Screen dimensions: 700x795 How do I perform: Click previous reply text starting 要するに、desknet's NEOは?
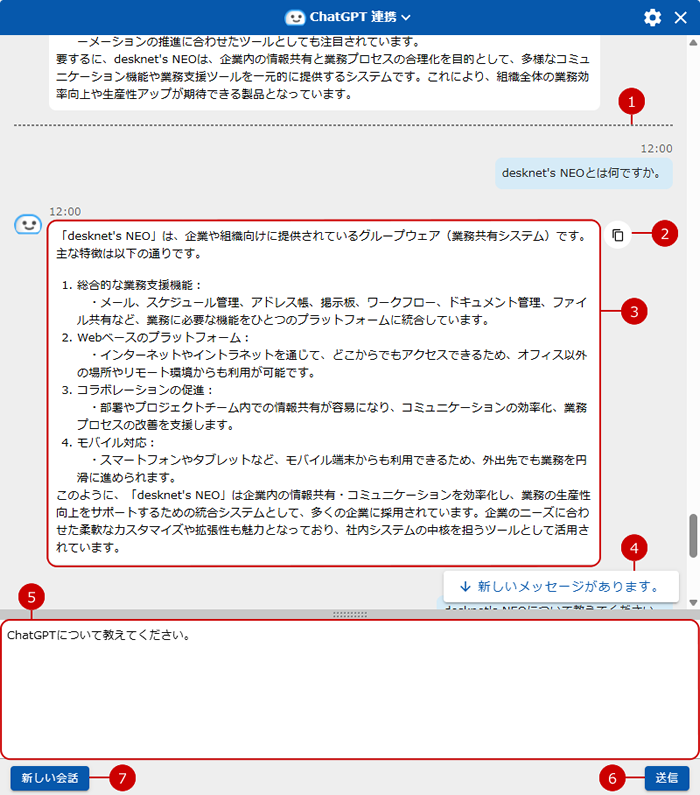[322, 77]
